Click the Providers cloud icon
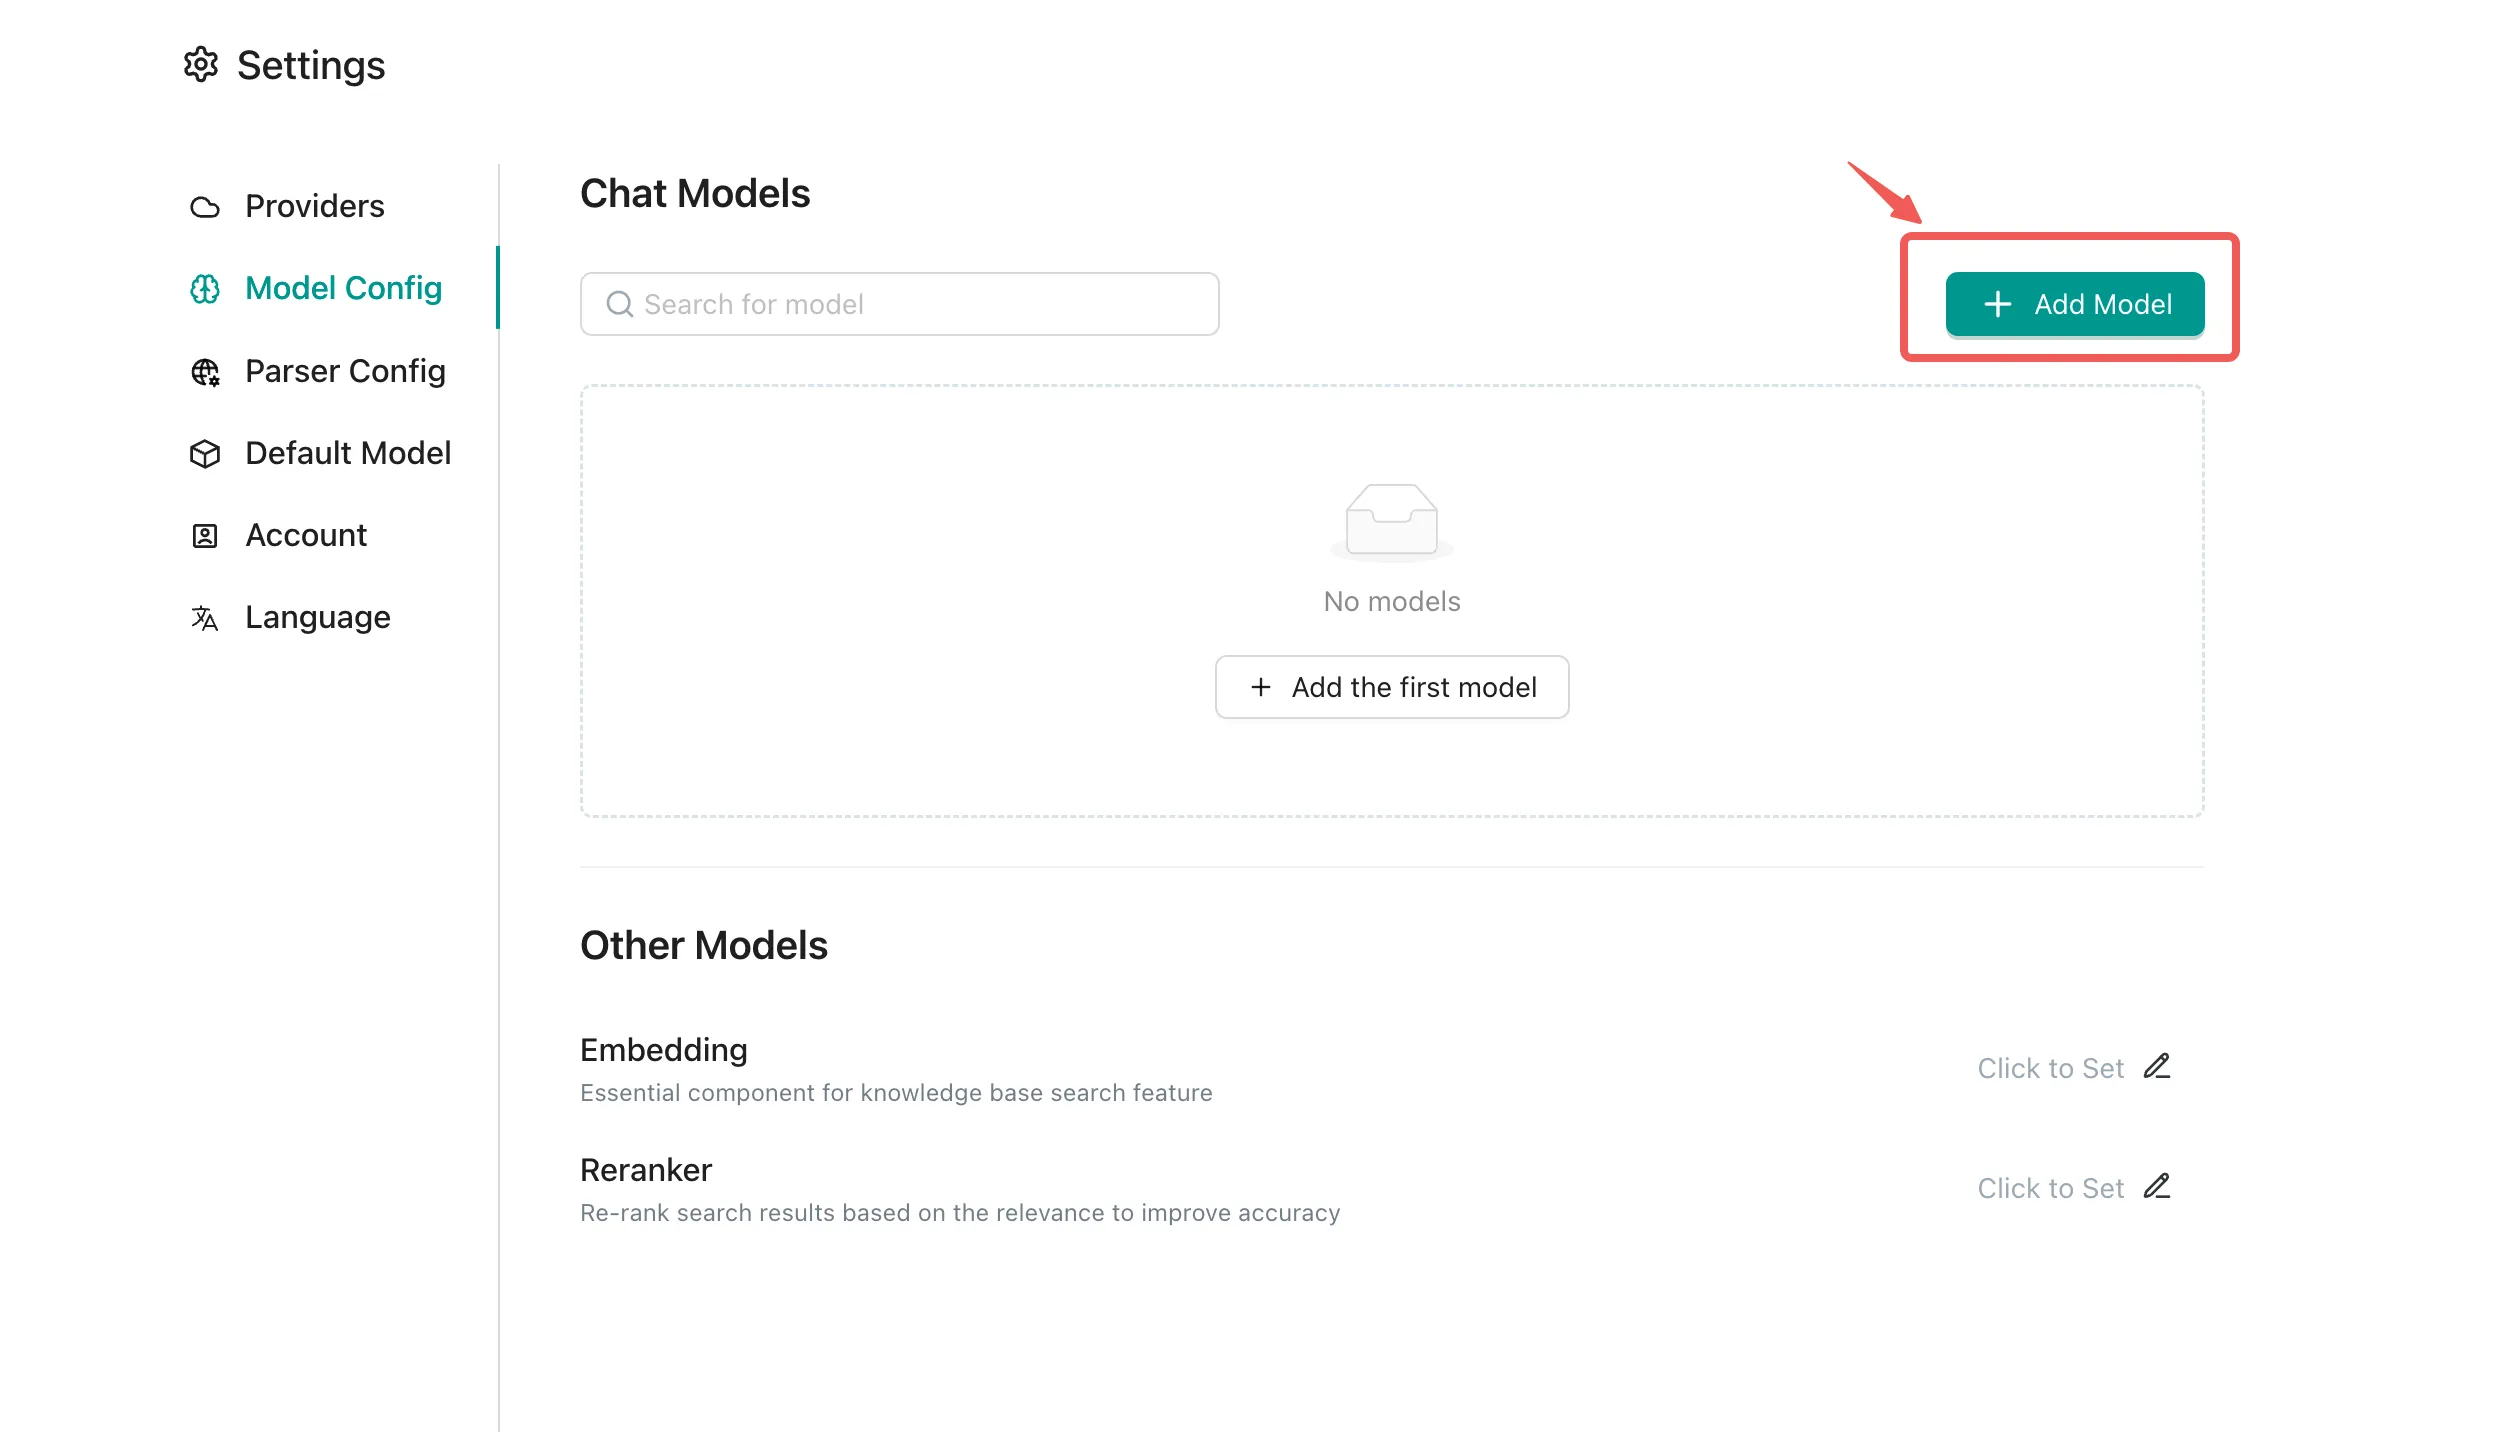Image resolution: width=2504 pixels, height=1432 pixels. point(205,207)
